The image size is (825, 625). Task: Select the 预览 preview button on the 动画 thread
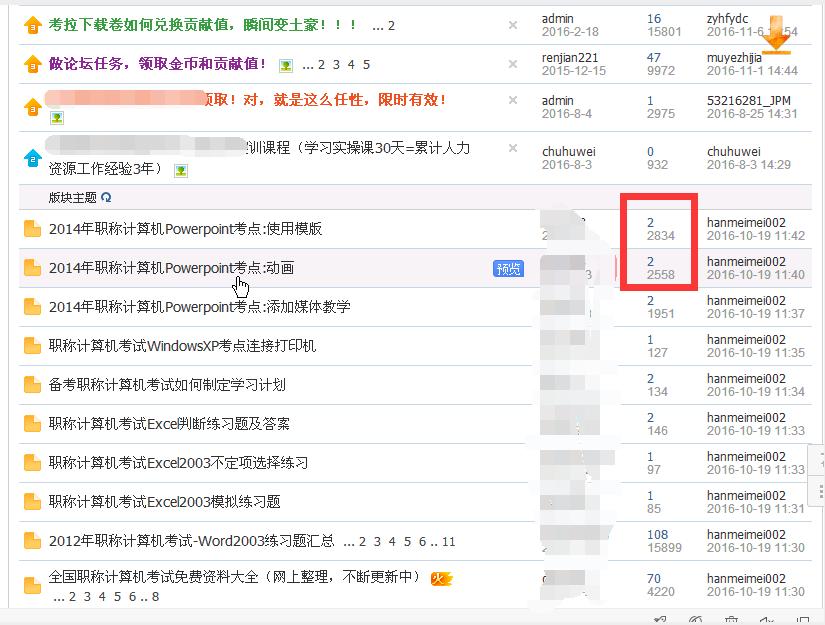(x=507, y=267)
